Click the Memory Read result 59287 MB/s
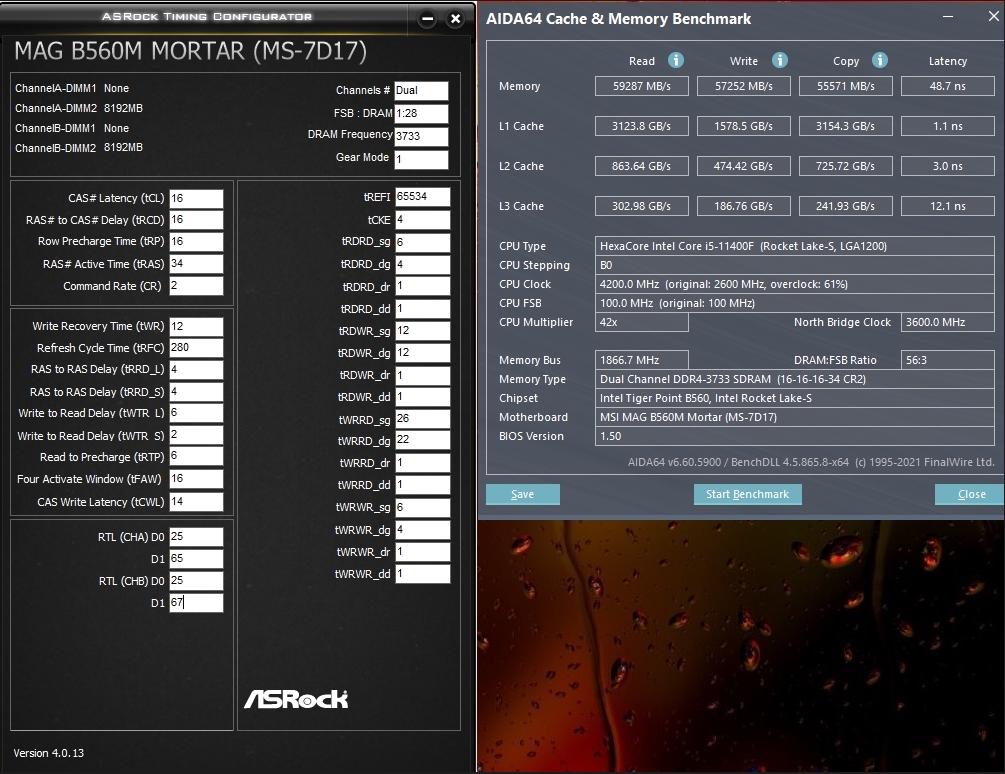The image size is (1005, 774). [x=642, y=86]
